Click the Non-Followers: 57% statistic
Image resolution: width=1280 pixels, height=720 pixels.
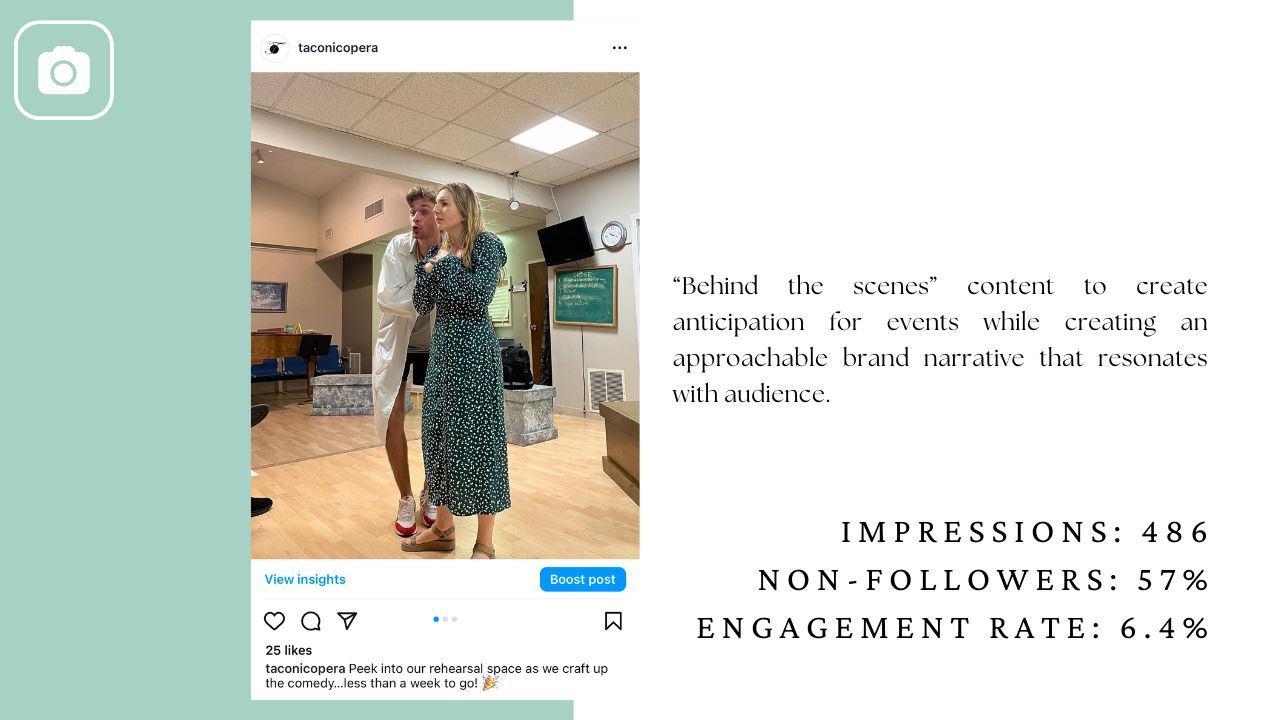click(985, 580)
